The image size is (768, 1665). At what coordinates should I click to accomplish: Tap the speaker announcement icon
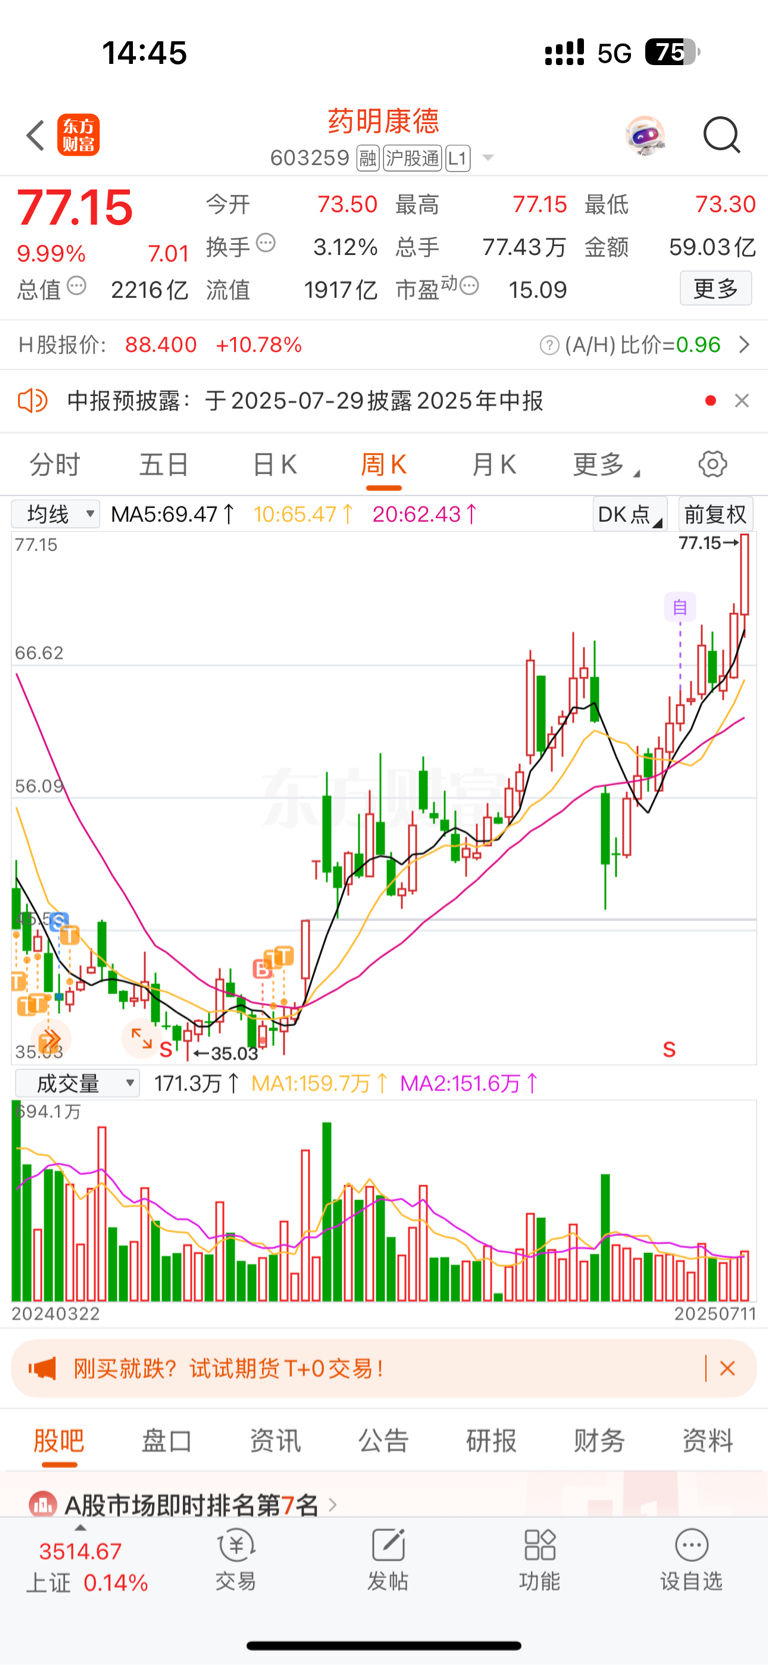click(x=33, y=401)
